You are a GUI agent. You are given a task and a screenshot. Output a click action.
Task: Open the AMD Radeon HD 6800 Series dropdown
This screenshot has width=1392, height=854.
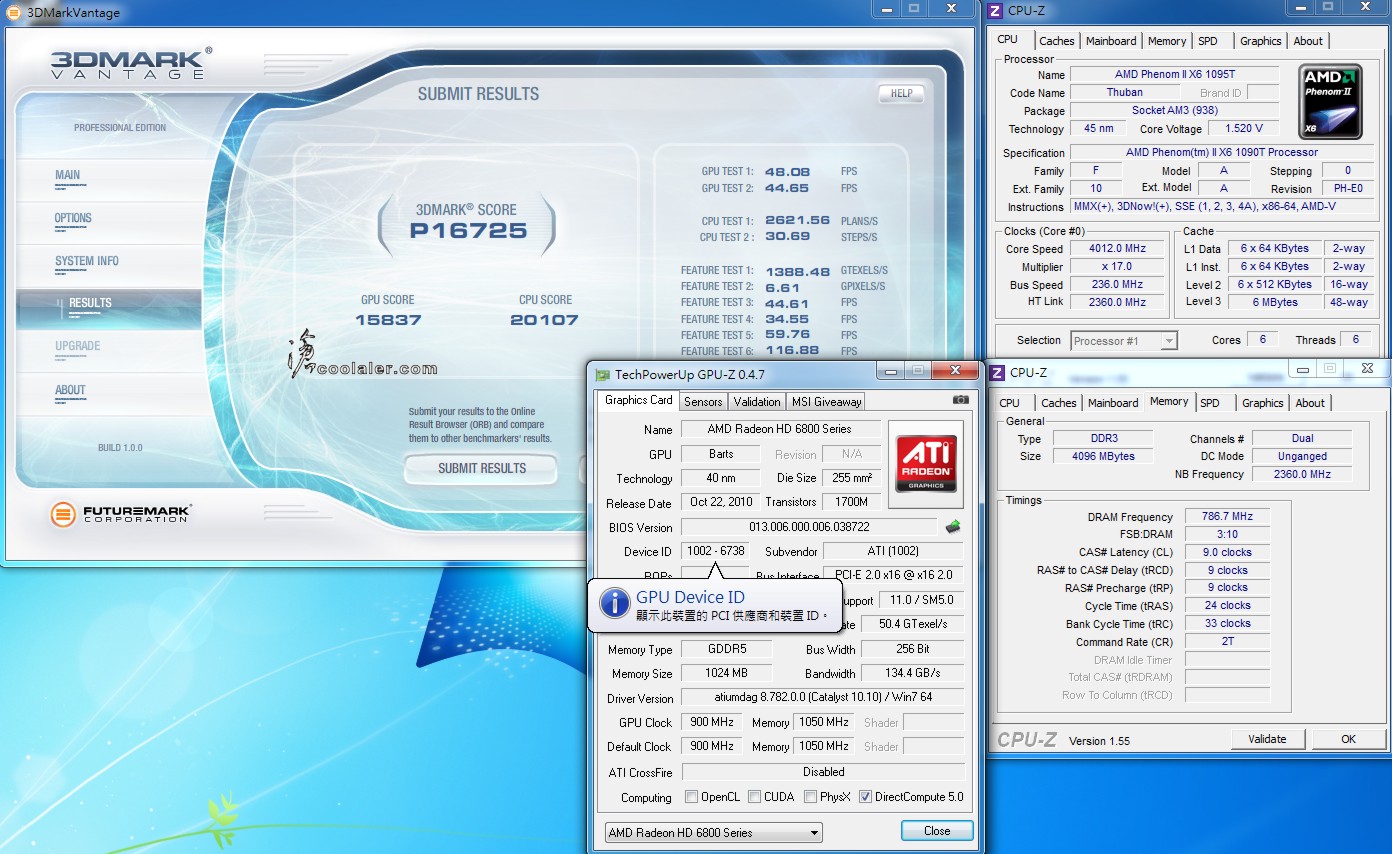click(713, 832)
